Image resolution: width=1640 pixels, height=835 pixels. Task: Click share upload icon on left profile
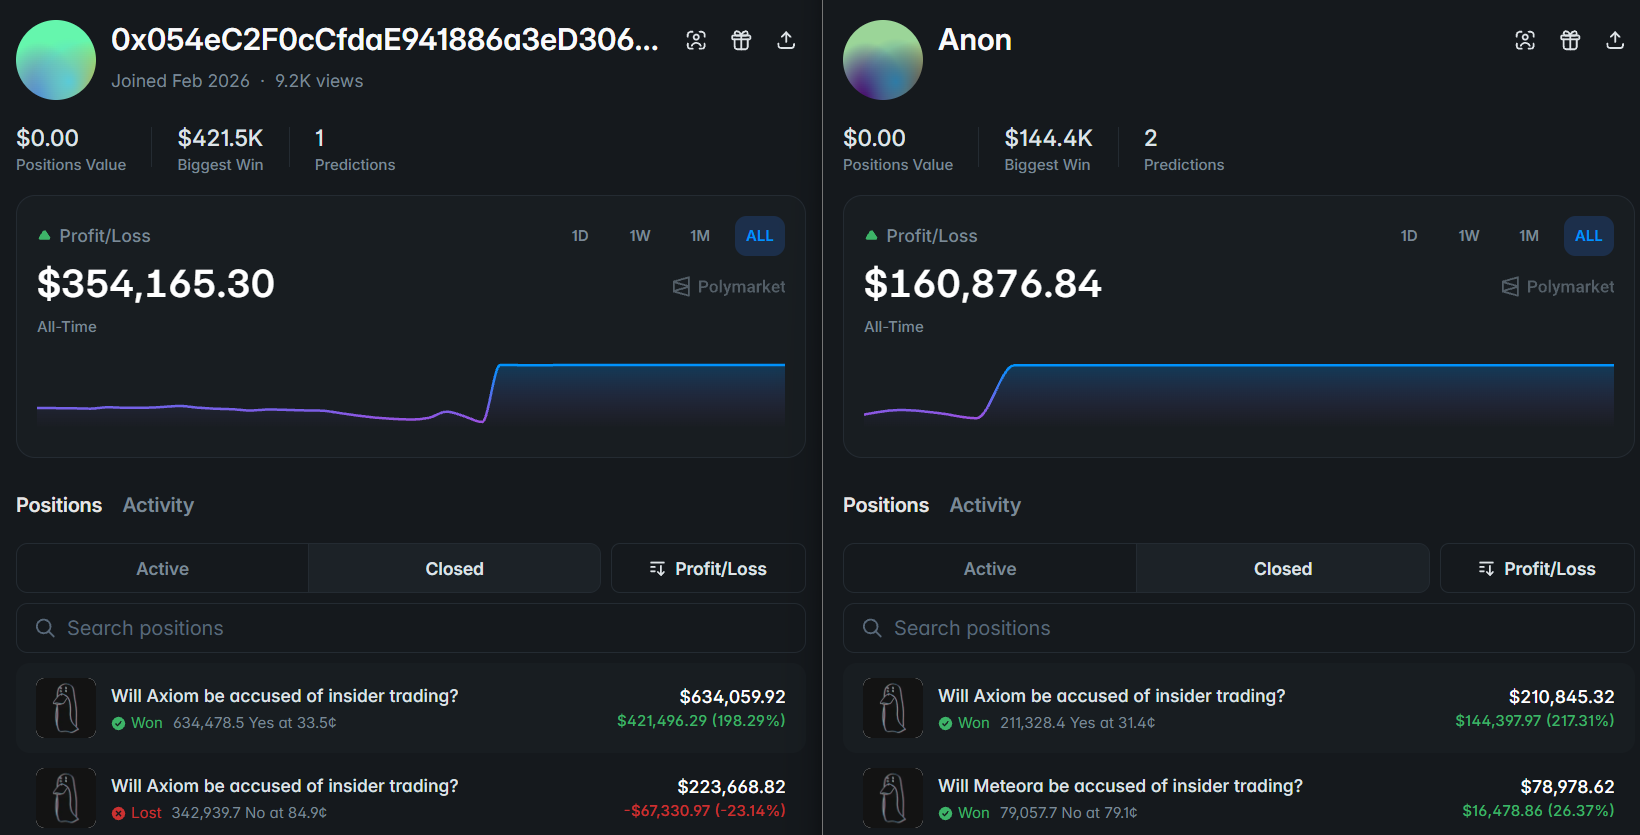786,40
